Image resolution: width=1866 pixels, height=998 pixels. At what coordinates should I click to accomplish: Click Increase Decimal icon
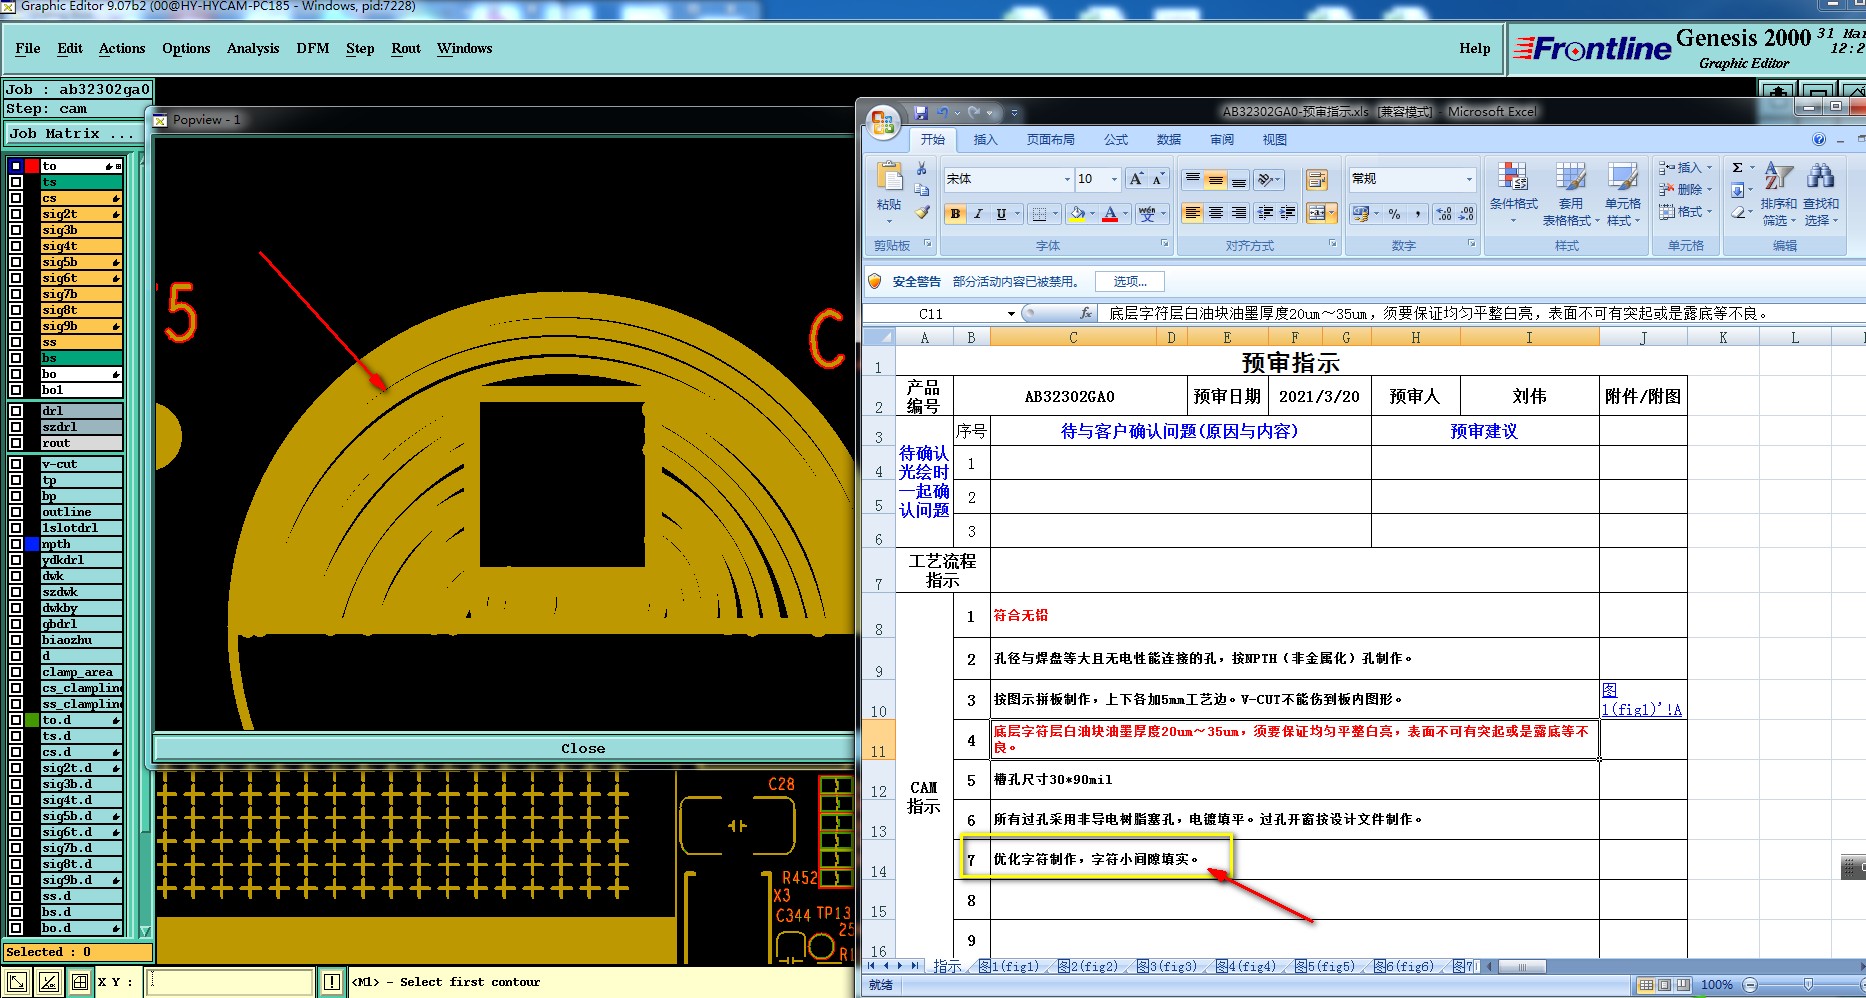click(x=1443, y=214)
